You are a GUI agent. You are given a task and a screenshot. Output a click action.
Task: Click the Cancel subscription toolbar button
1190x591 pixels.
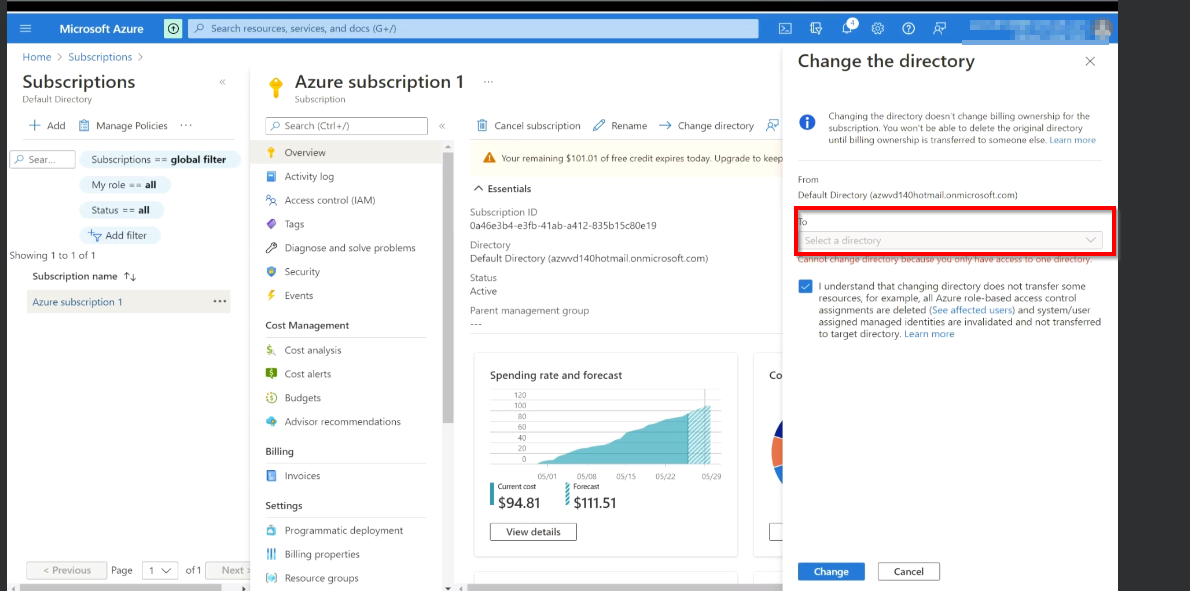click(528, 126)
